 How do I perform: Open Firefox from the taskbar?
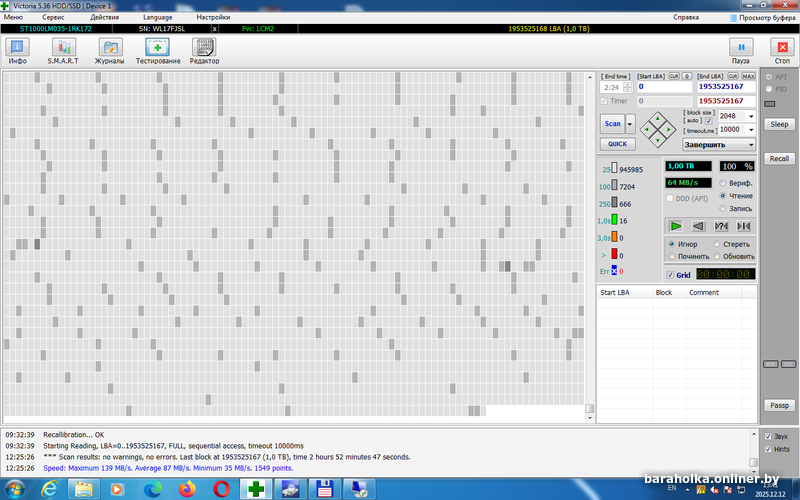[x=187, y=489]
